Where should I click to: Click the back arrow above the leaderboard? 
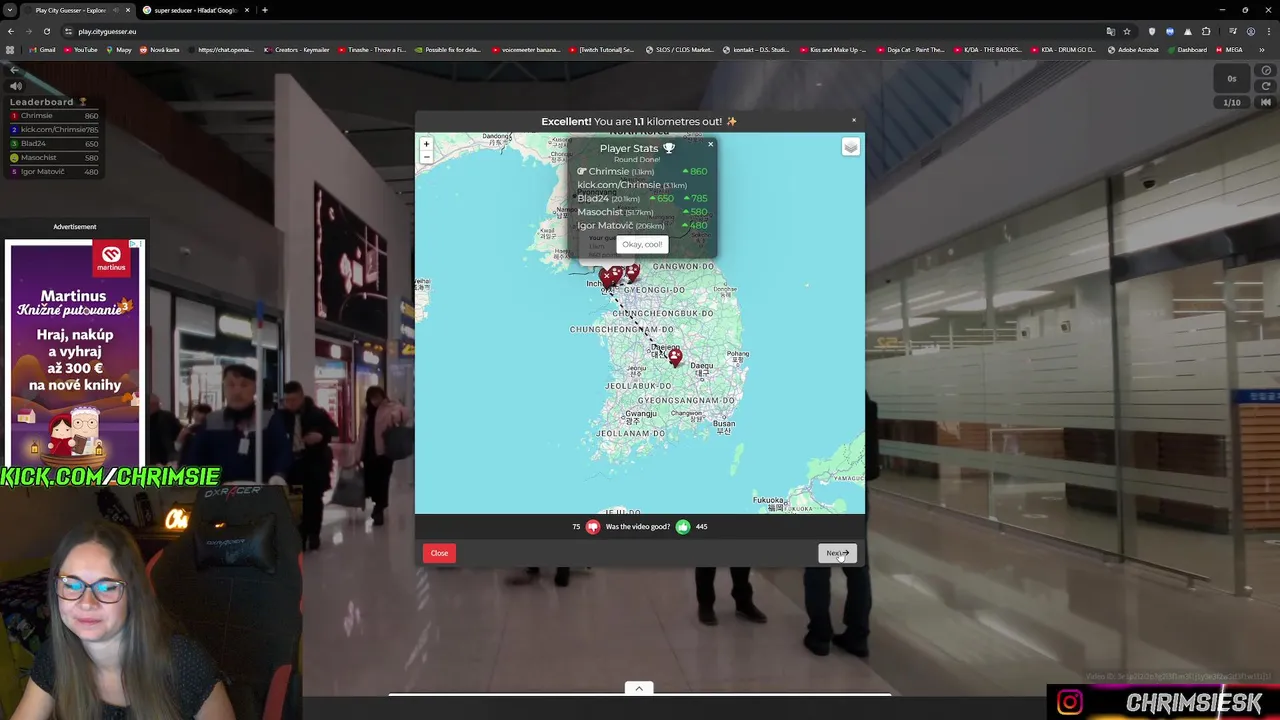[x=14, y=70]
